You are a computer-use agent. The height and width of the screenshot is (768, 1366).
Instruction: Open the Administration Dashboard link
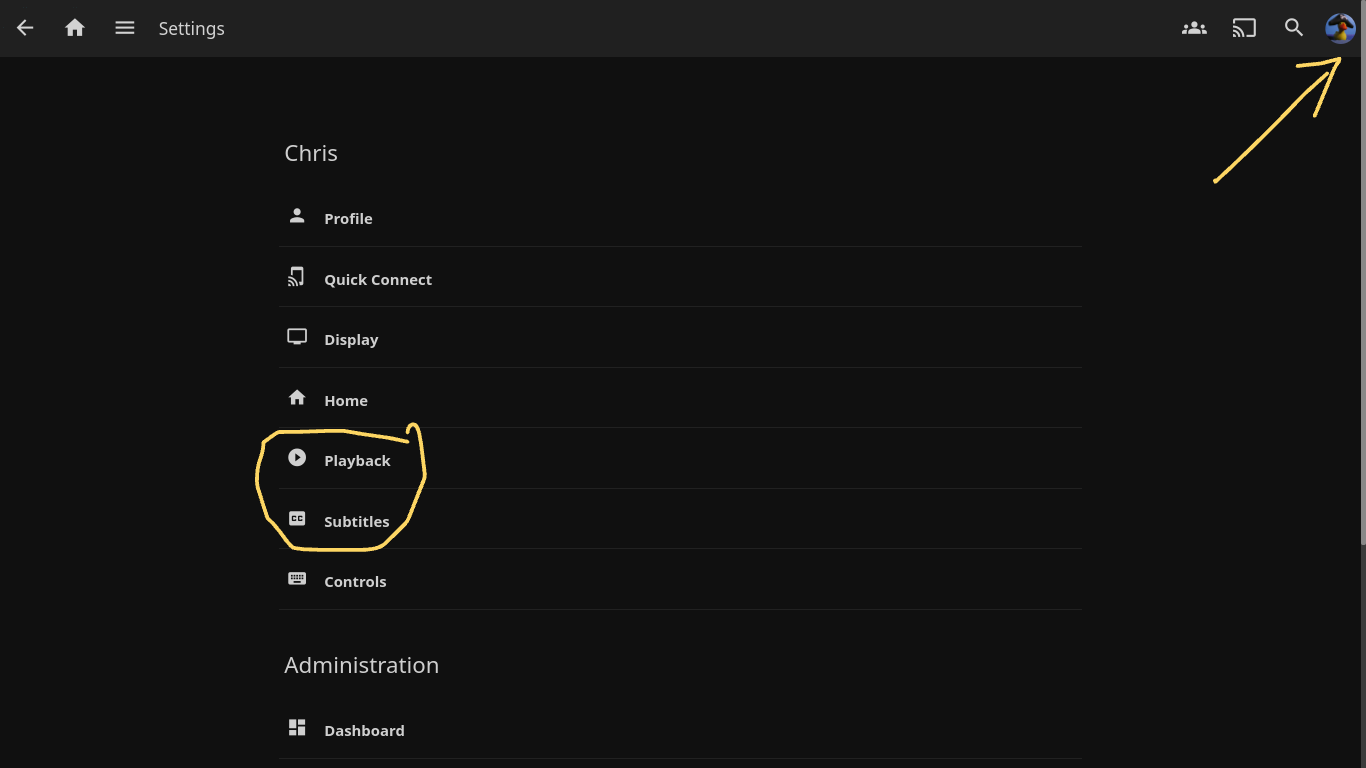coord(364,731)
